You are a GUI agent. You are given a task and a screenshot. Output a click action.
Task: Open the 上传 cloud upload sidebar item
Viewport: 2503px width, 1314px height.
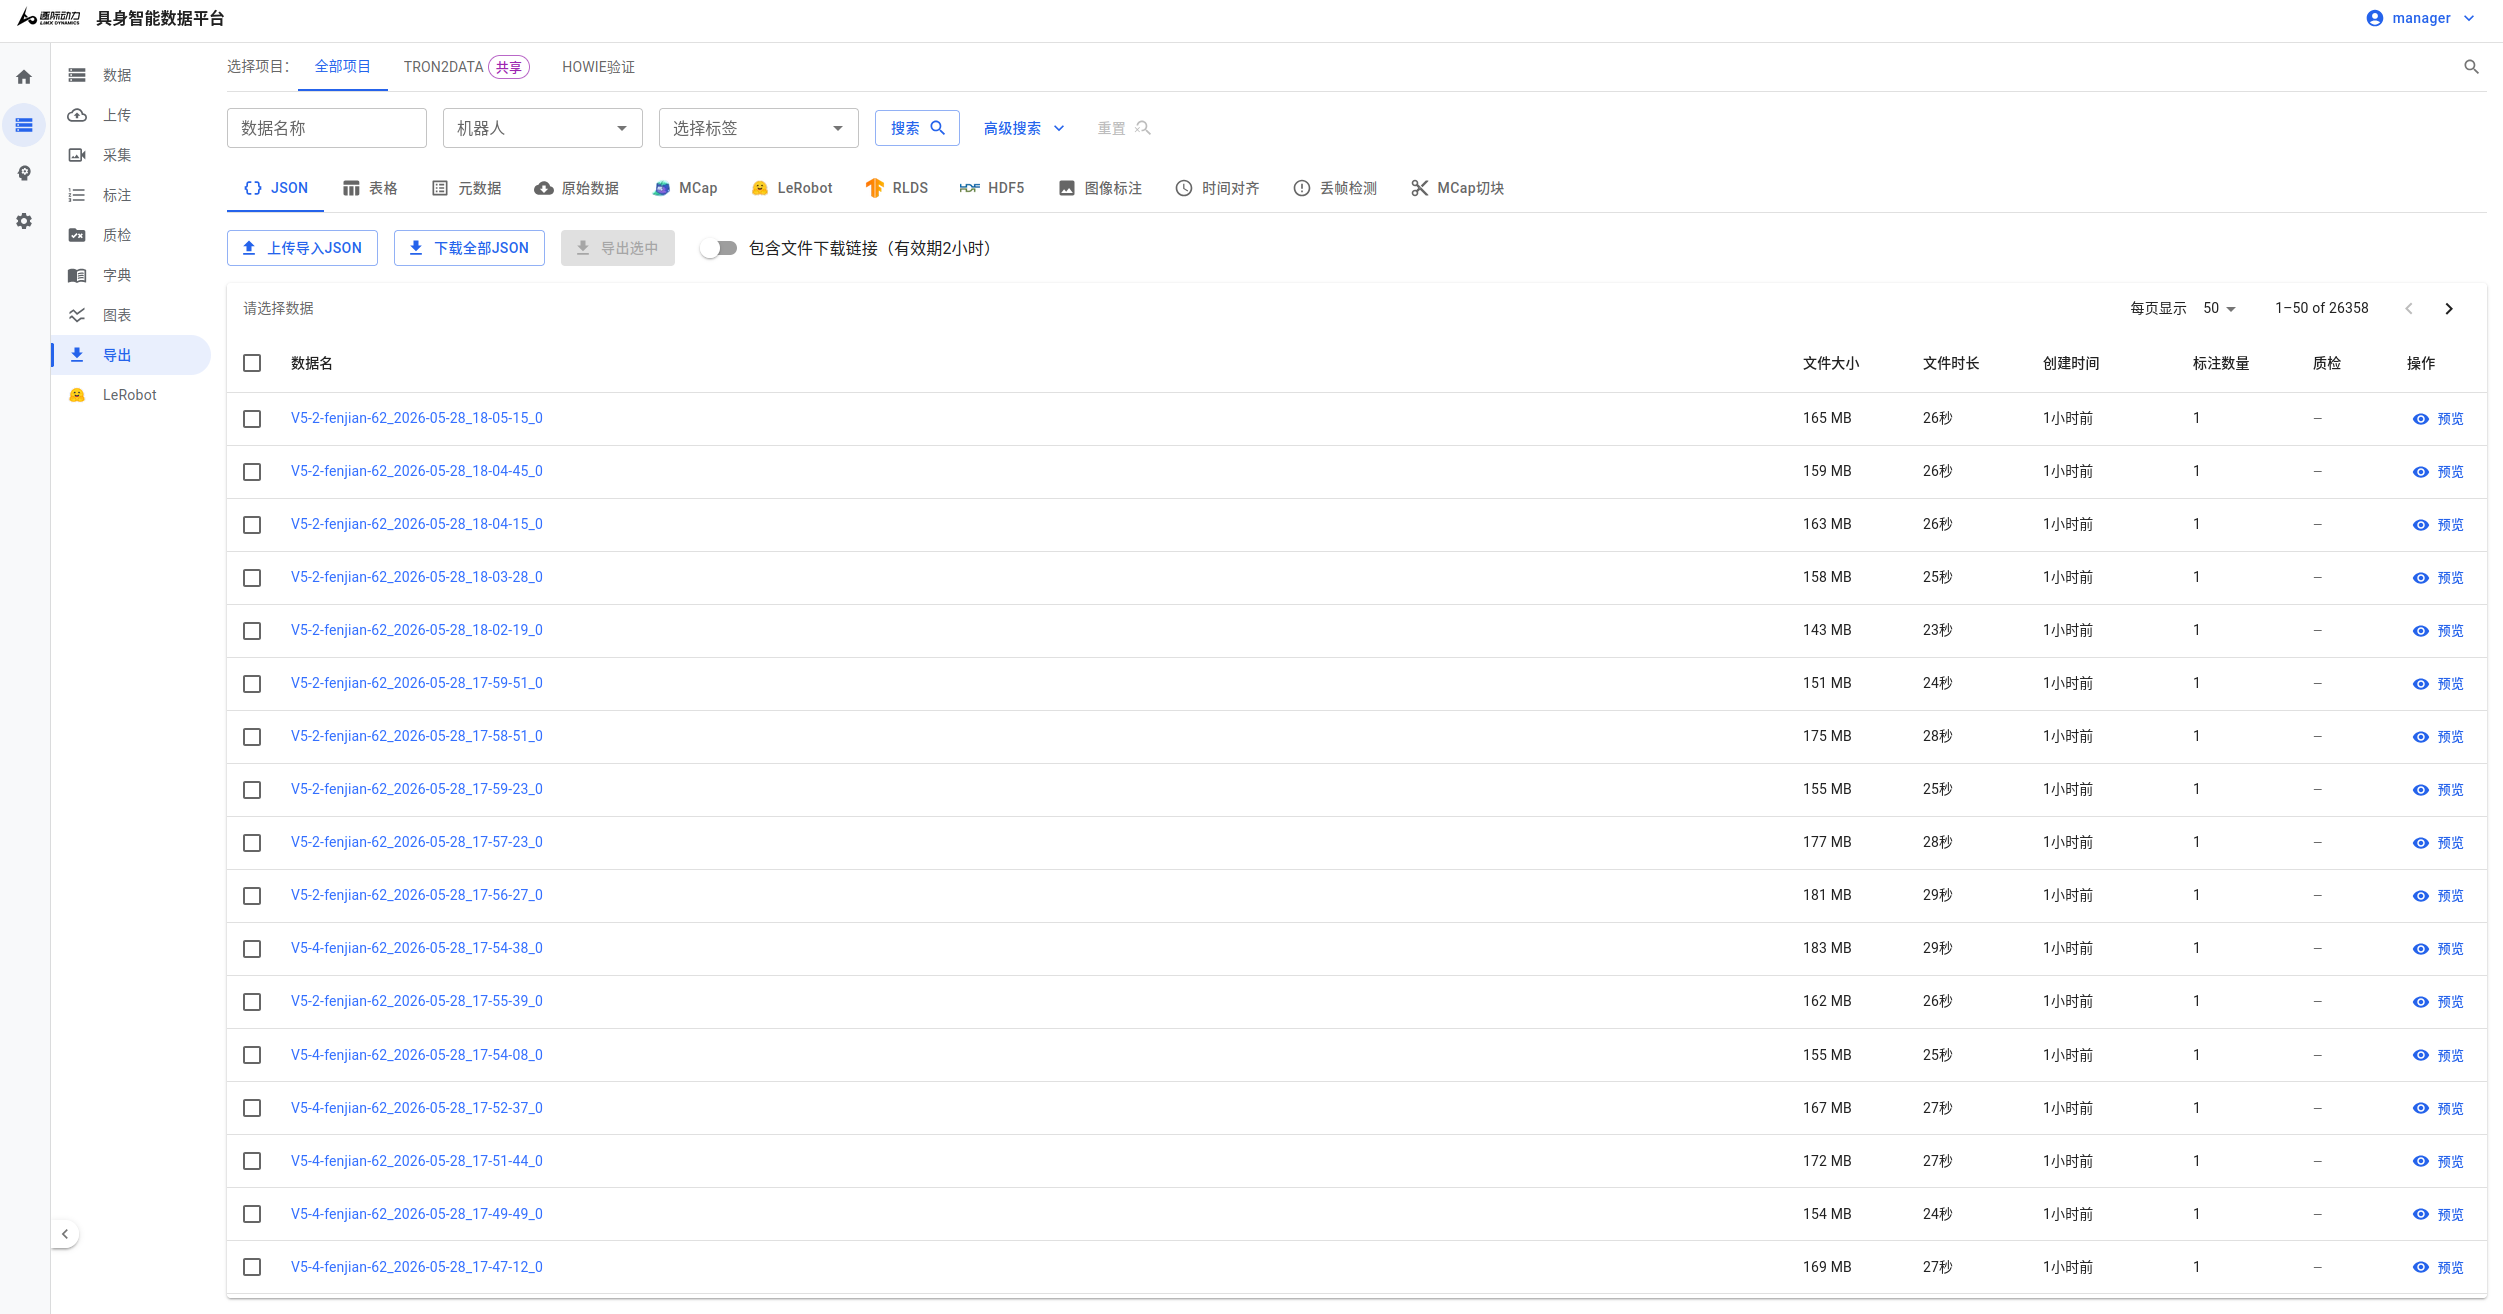(131, 115)
